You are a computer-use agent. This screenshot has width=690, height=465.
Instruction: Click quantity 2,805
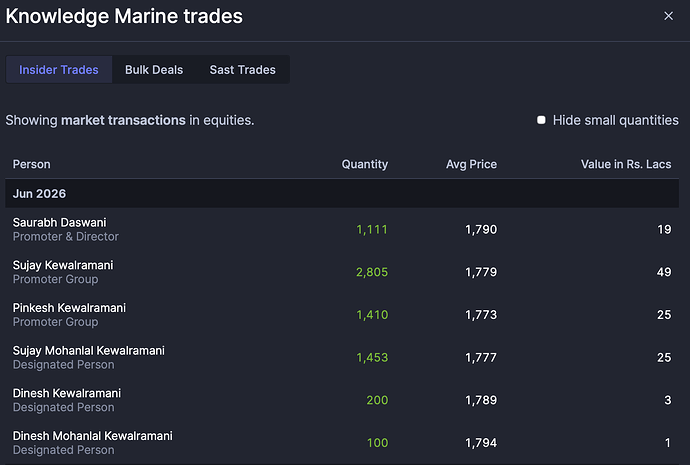pos(372,272)
